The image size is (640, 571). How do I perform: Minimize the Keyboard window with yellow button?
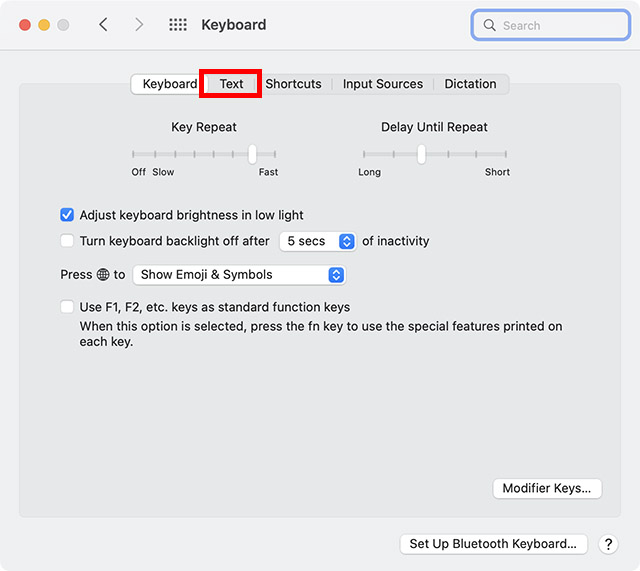coord(44,25)
